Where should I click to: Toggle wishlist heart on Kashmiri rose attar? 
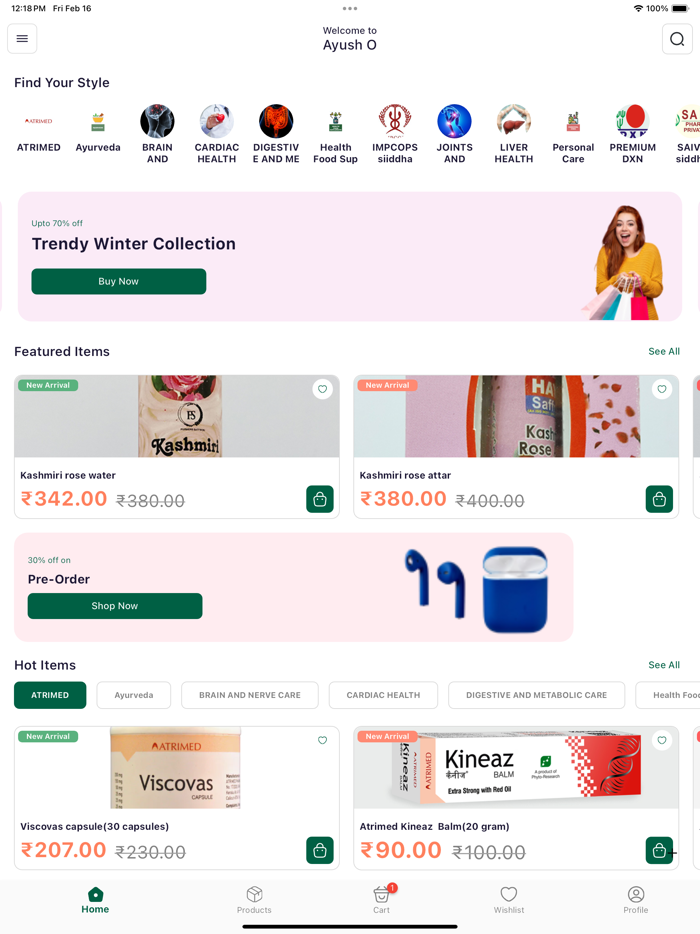(x=662, y=389)
